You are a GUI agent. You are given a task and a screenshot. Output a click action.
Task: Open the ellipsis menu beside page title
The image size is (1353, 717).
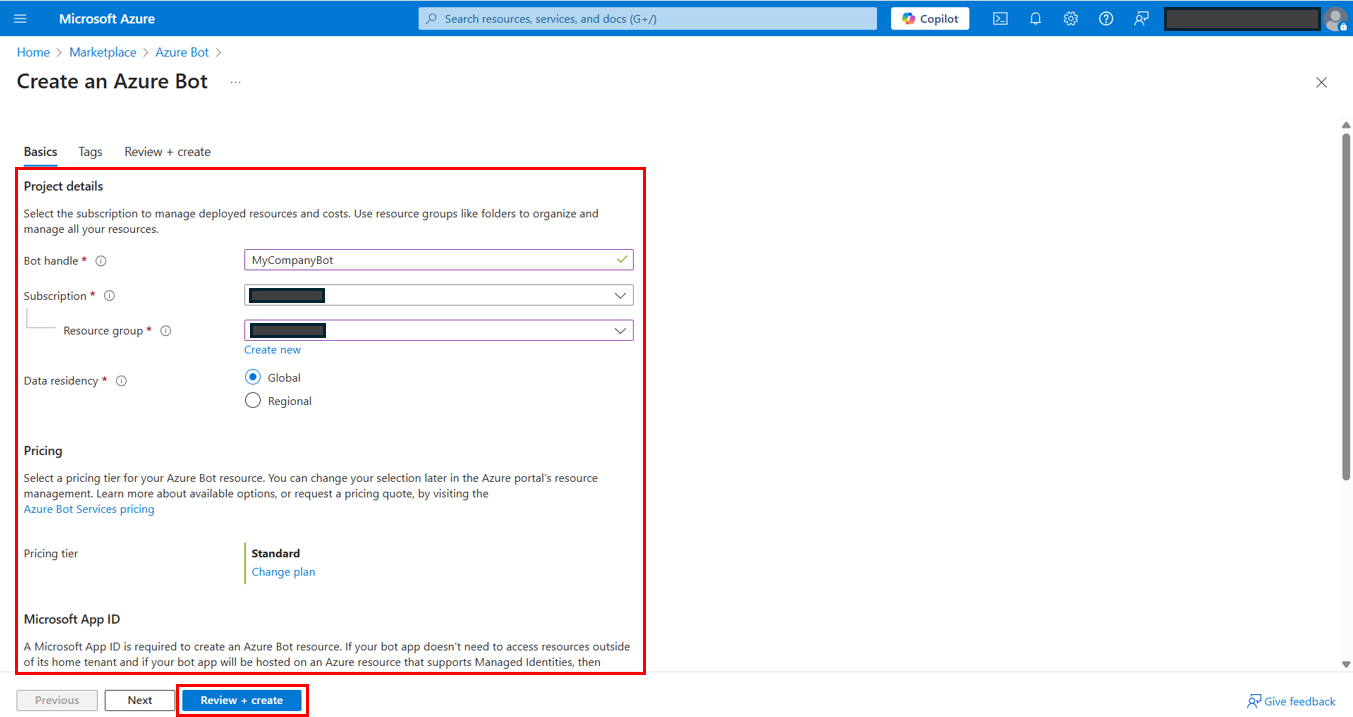[x=236, y=83]
